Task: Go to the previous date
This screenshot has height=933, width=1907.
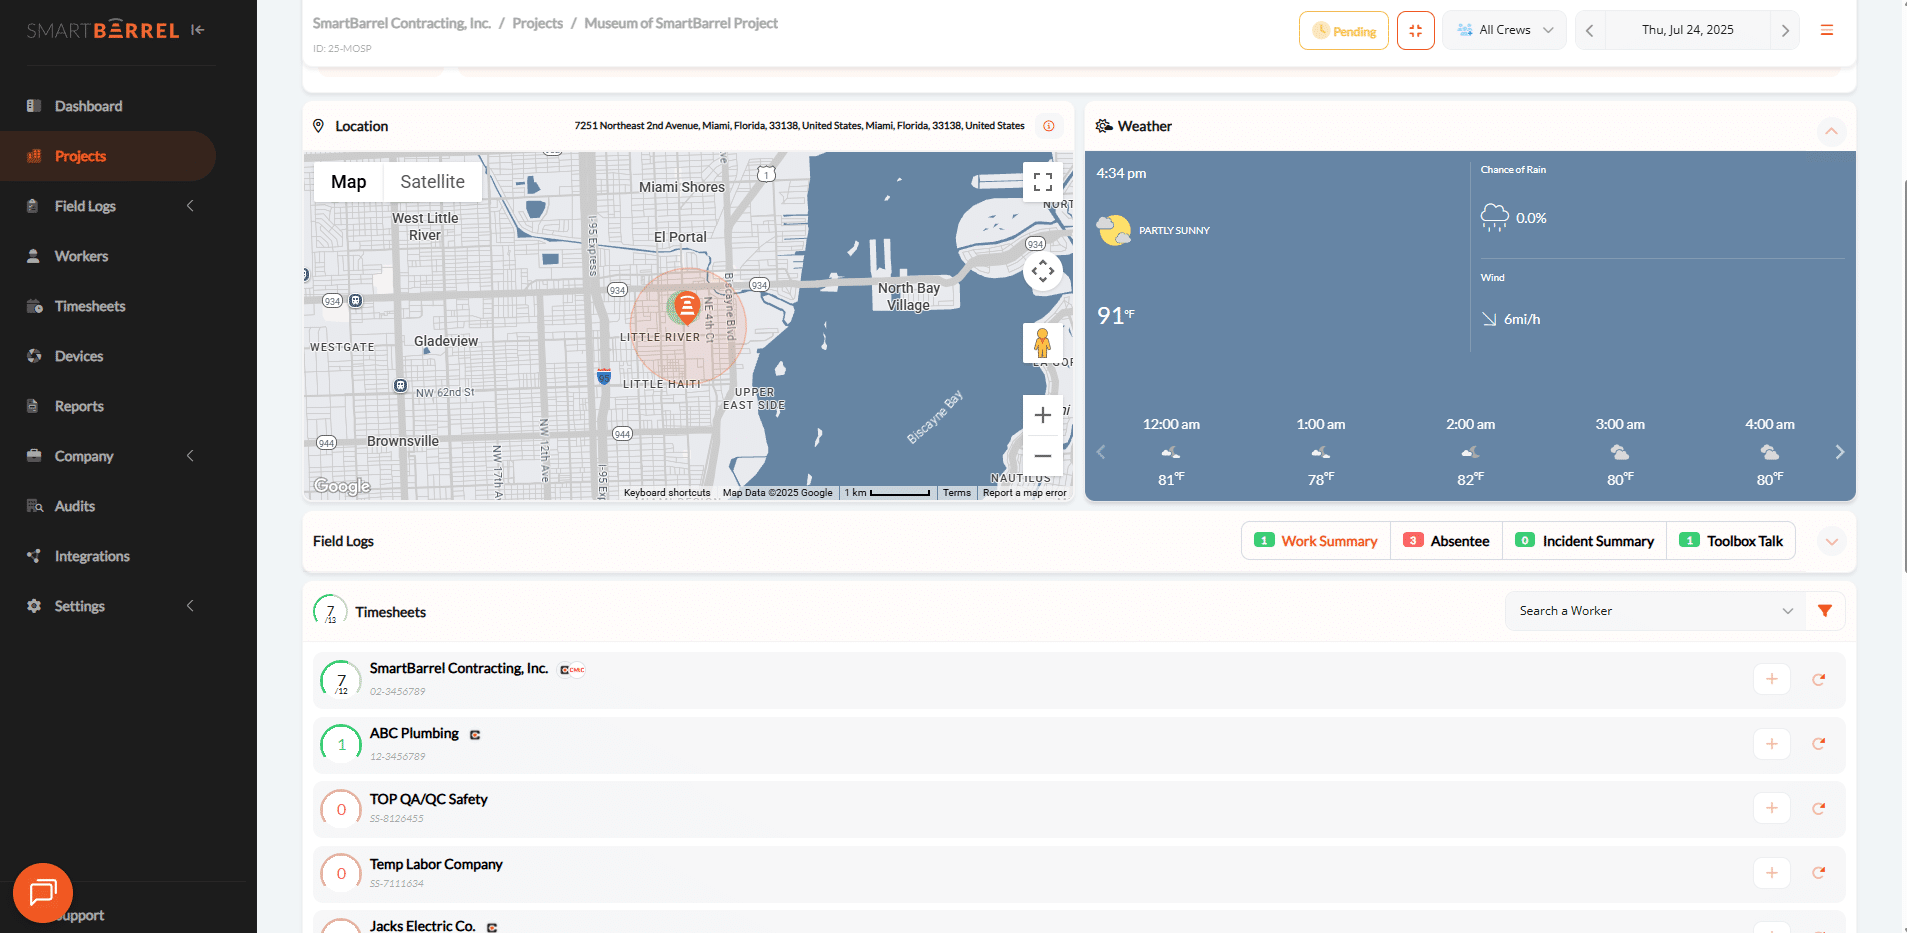Action: (x=1590, y=30)
